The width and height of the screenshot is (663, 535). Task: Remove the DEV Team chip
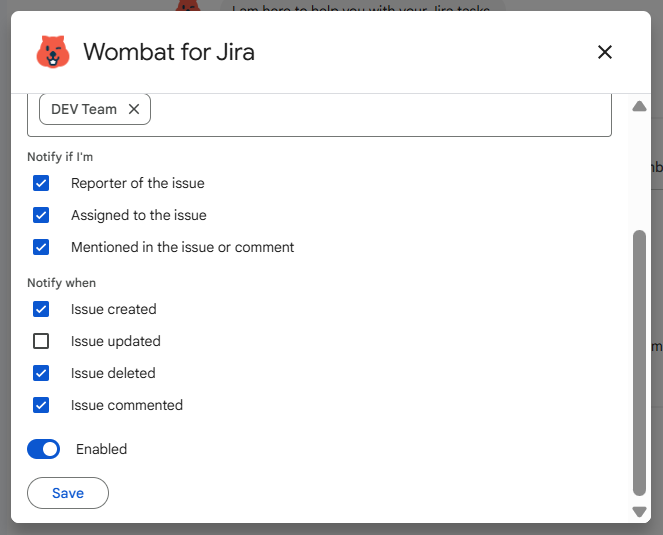click(134, 109)
